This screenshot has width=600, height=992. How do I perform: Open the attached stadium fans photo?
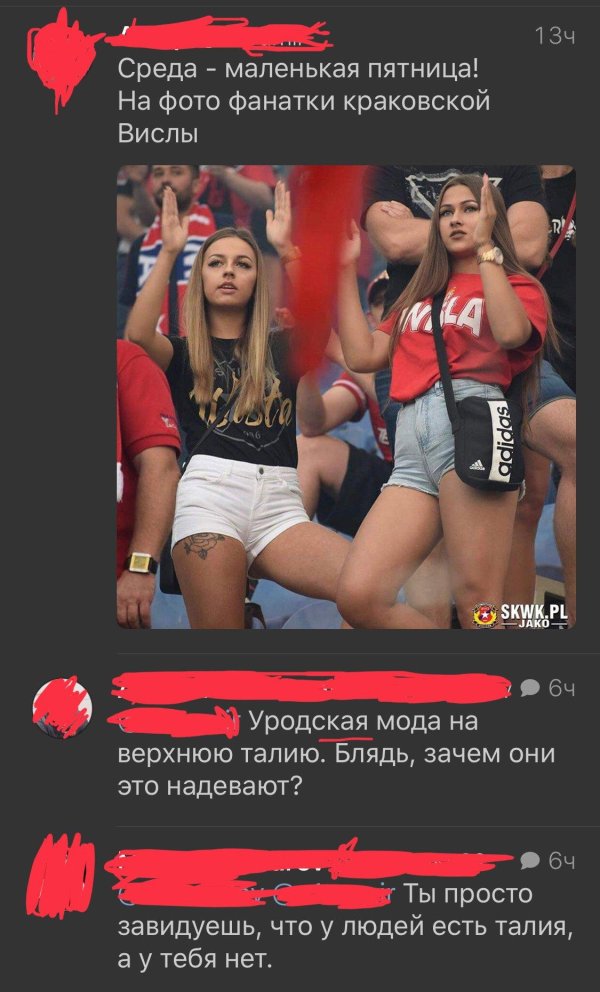click(x=346, y=397)
